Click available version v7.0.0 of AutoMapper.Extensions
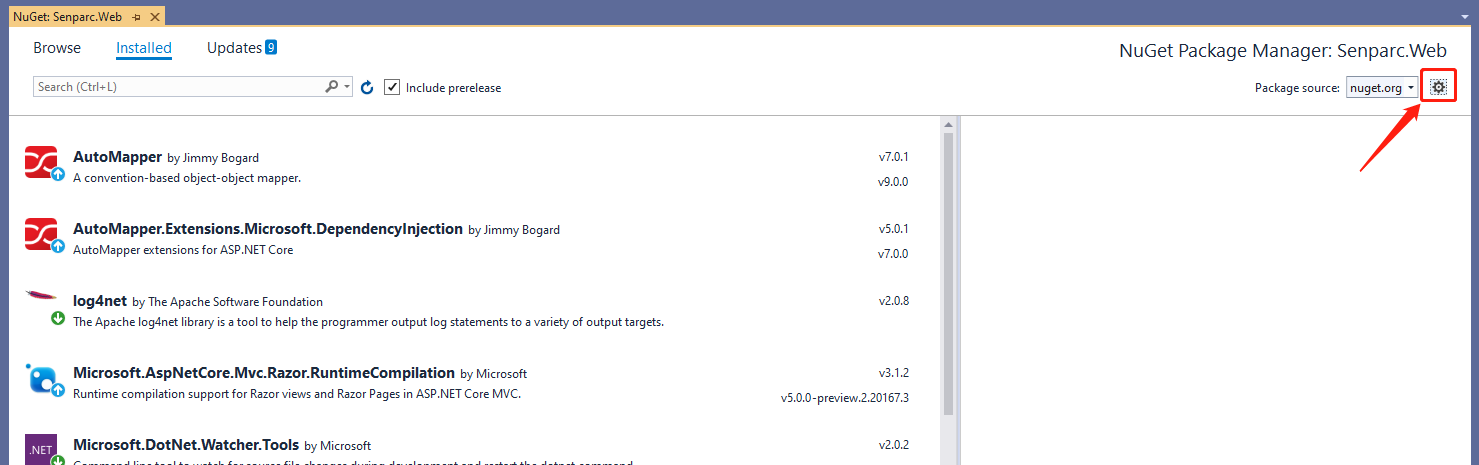Image resolution: width=1479 pixels, height=465 pixels. [893, 254]
